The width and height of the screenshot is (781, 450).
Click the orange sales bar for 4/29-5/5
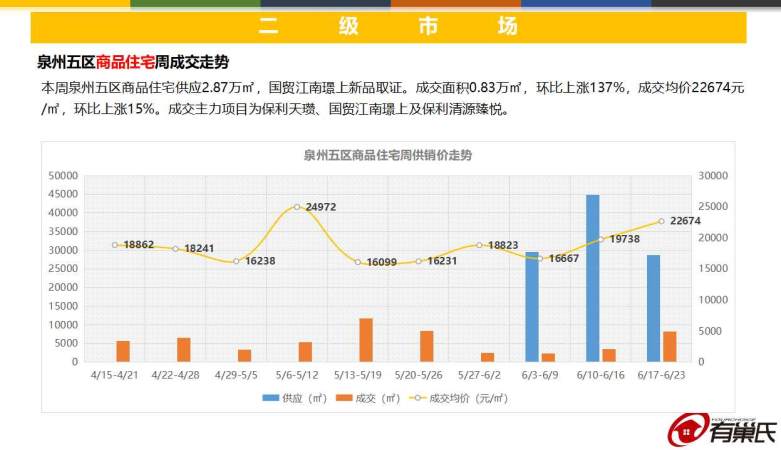point(245,356)
